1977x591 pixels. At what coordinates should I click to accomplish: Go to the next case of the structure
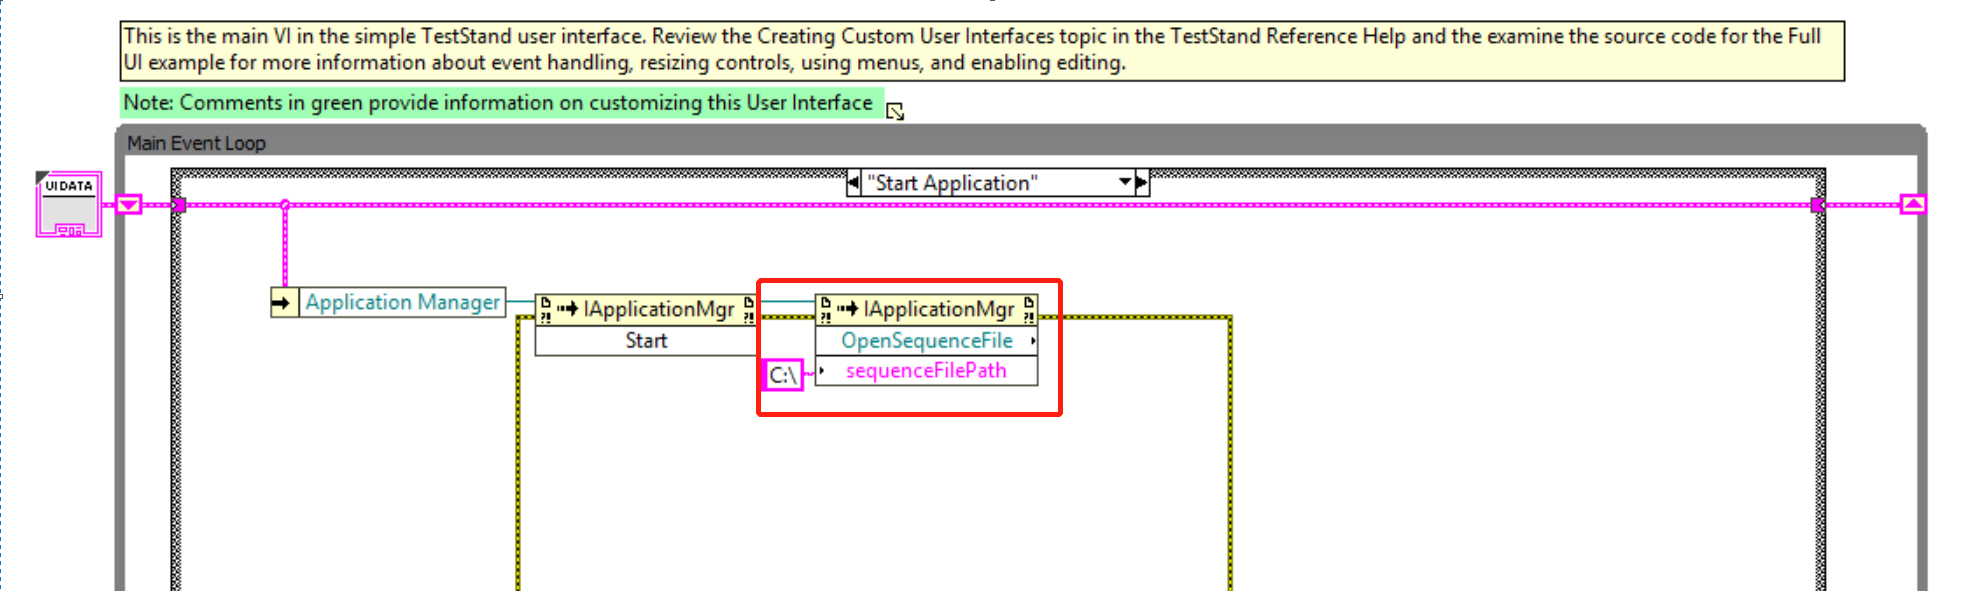[x=1142, y=183]
